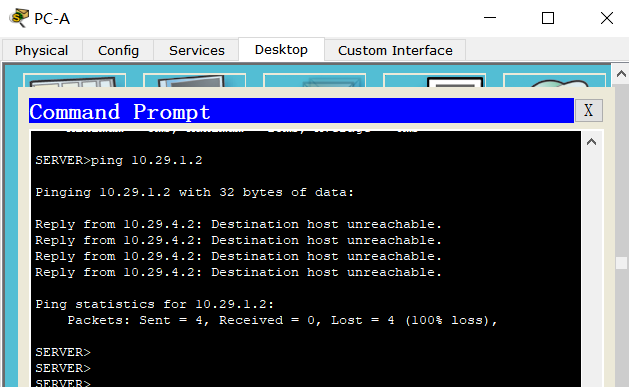
Task: Open the Custom Interface tab
Action: 395,51
